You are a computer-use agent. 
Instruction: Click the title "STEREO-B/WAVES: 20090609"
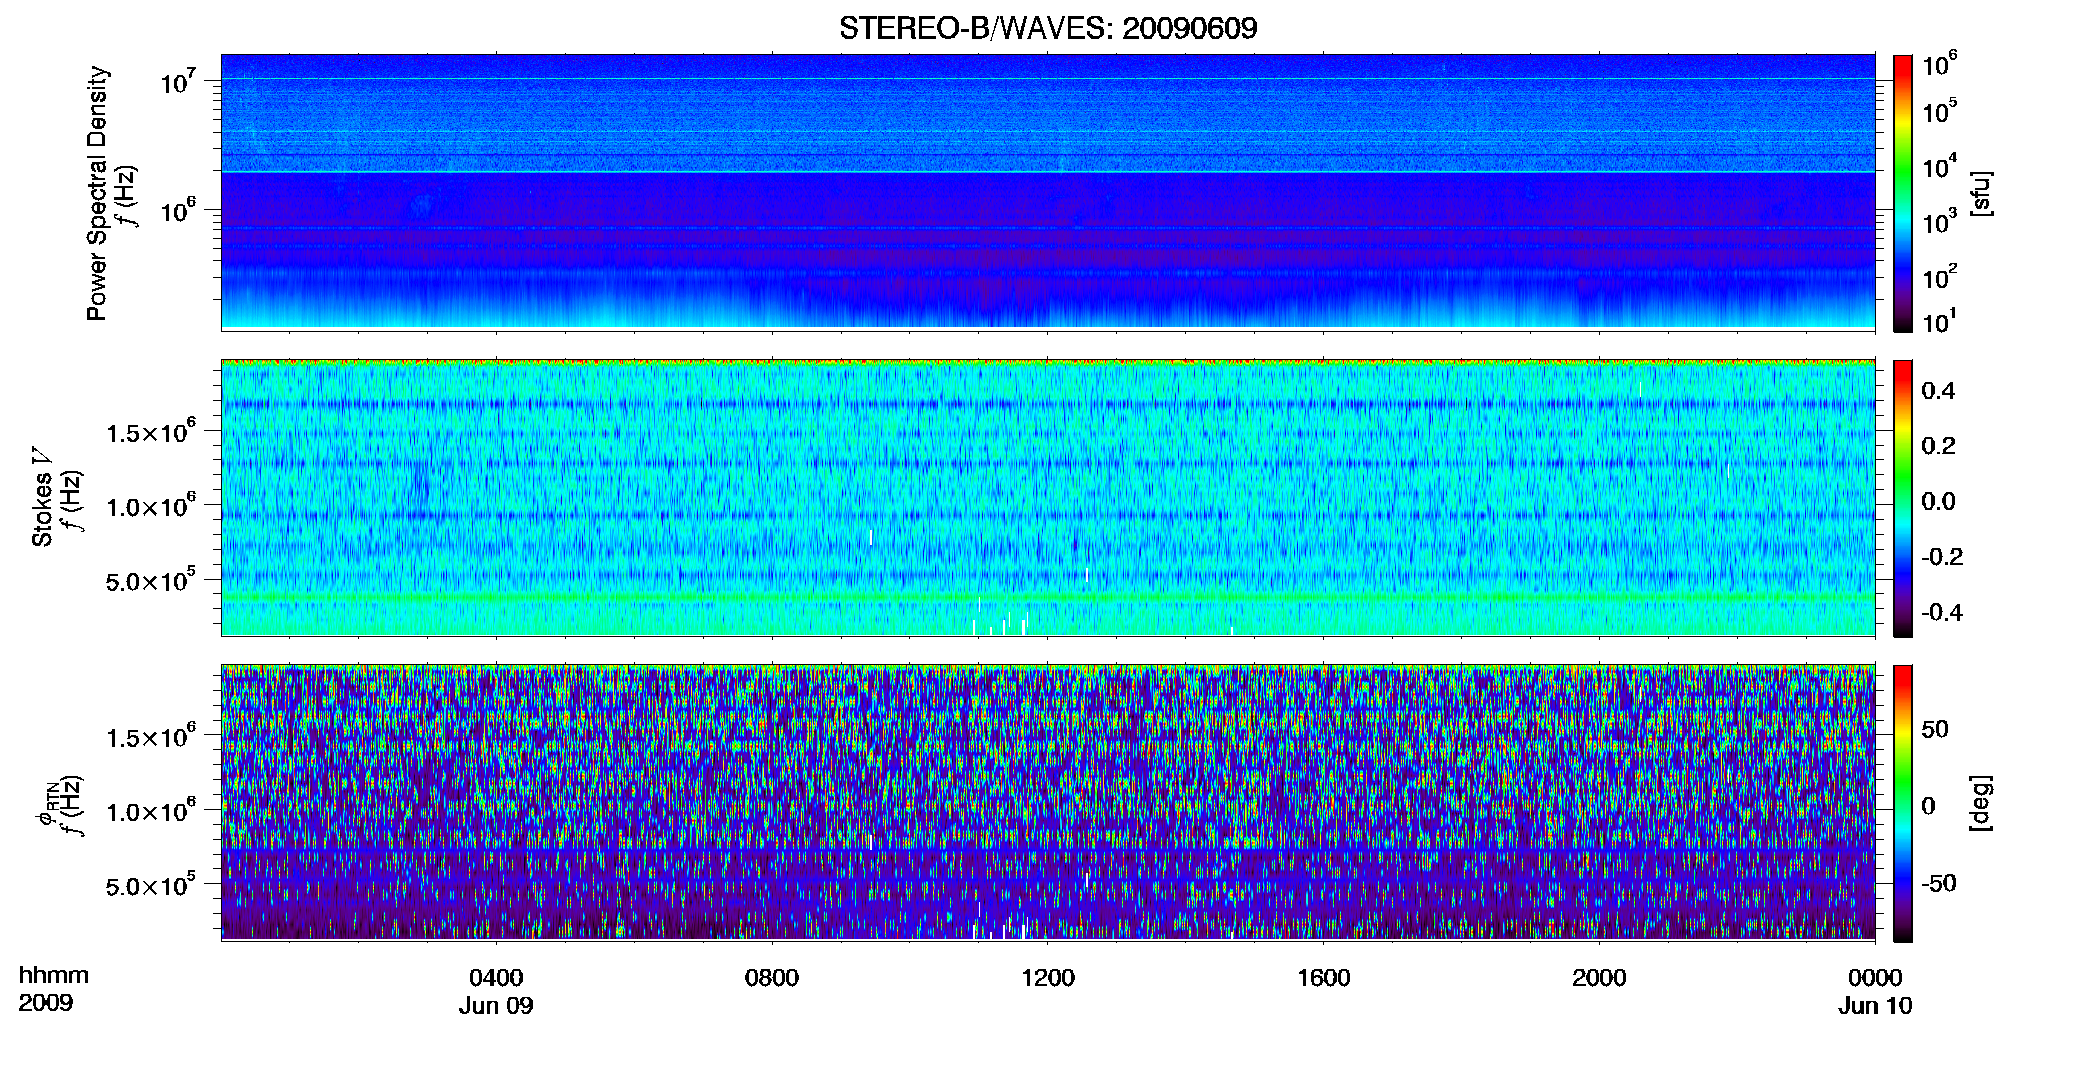(x=1048, y=28)
